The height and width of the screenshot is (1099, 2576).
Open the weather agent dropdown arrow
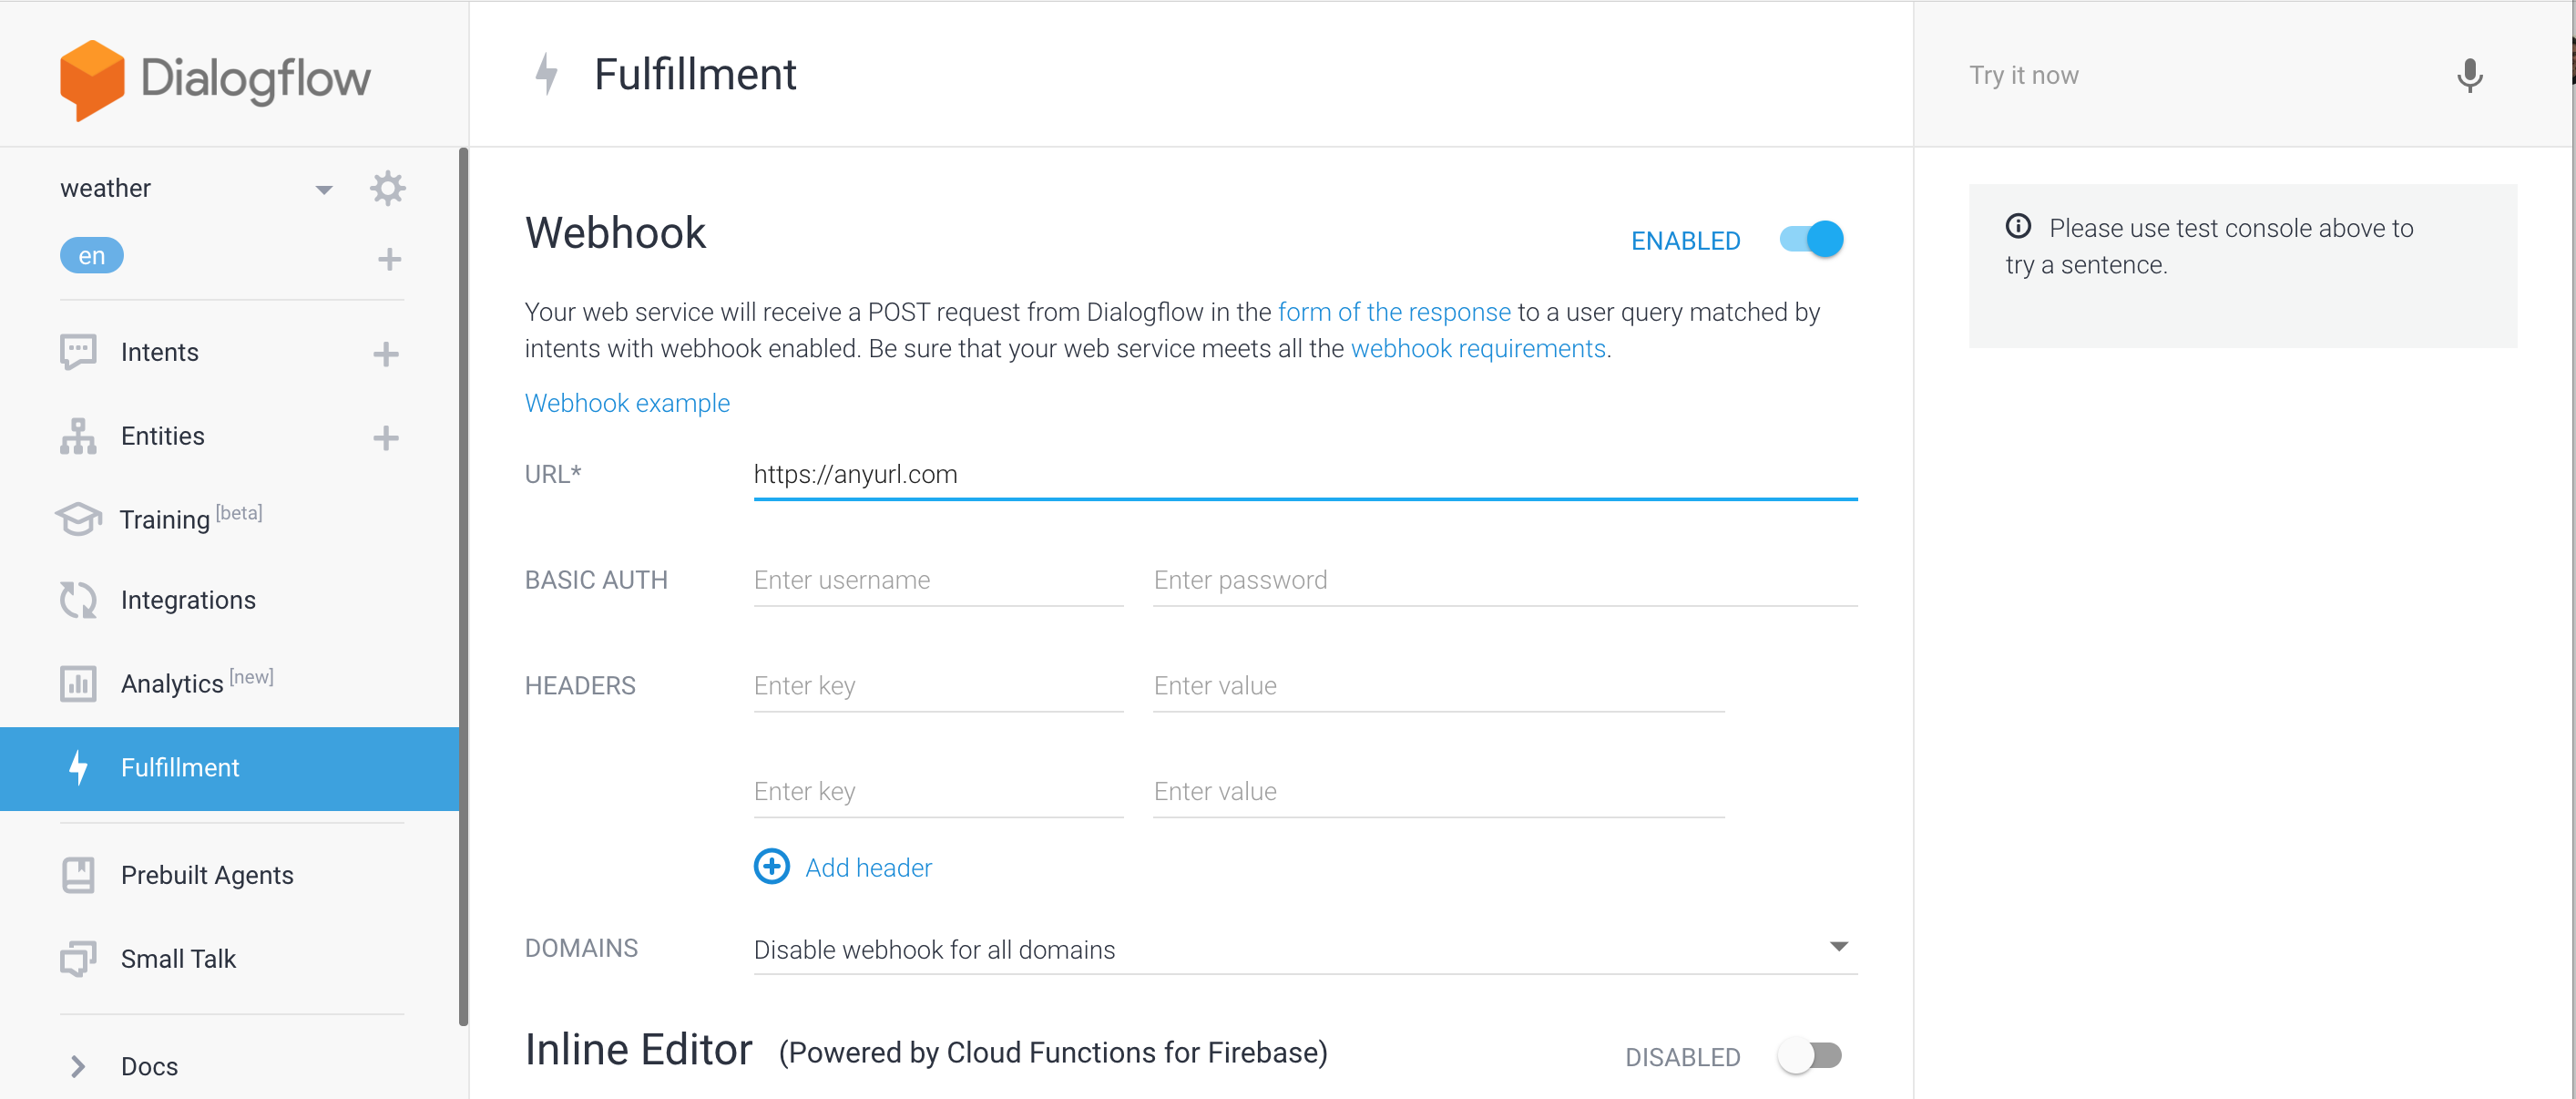(323, 189)
